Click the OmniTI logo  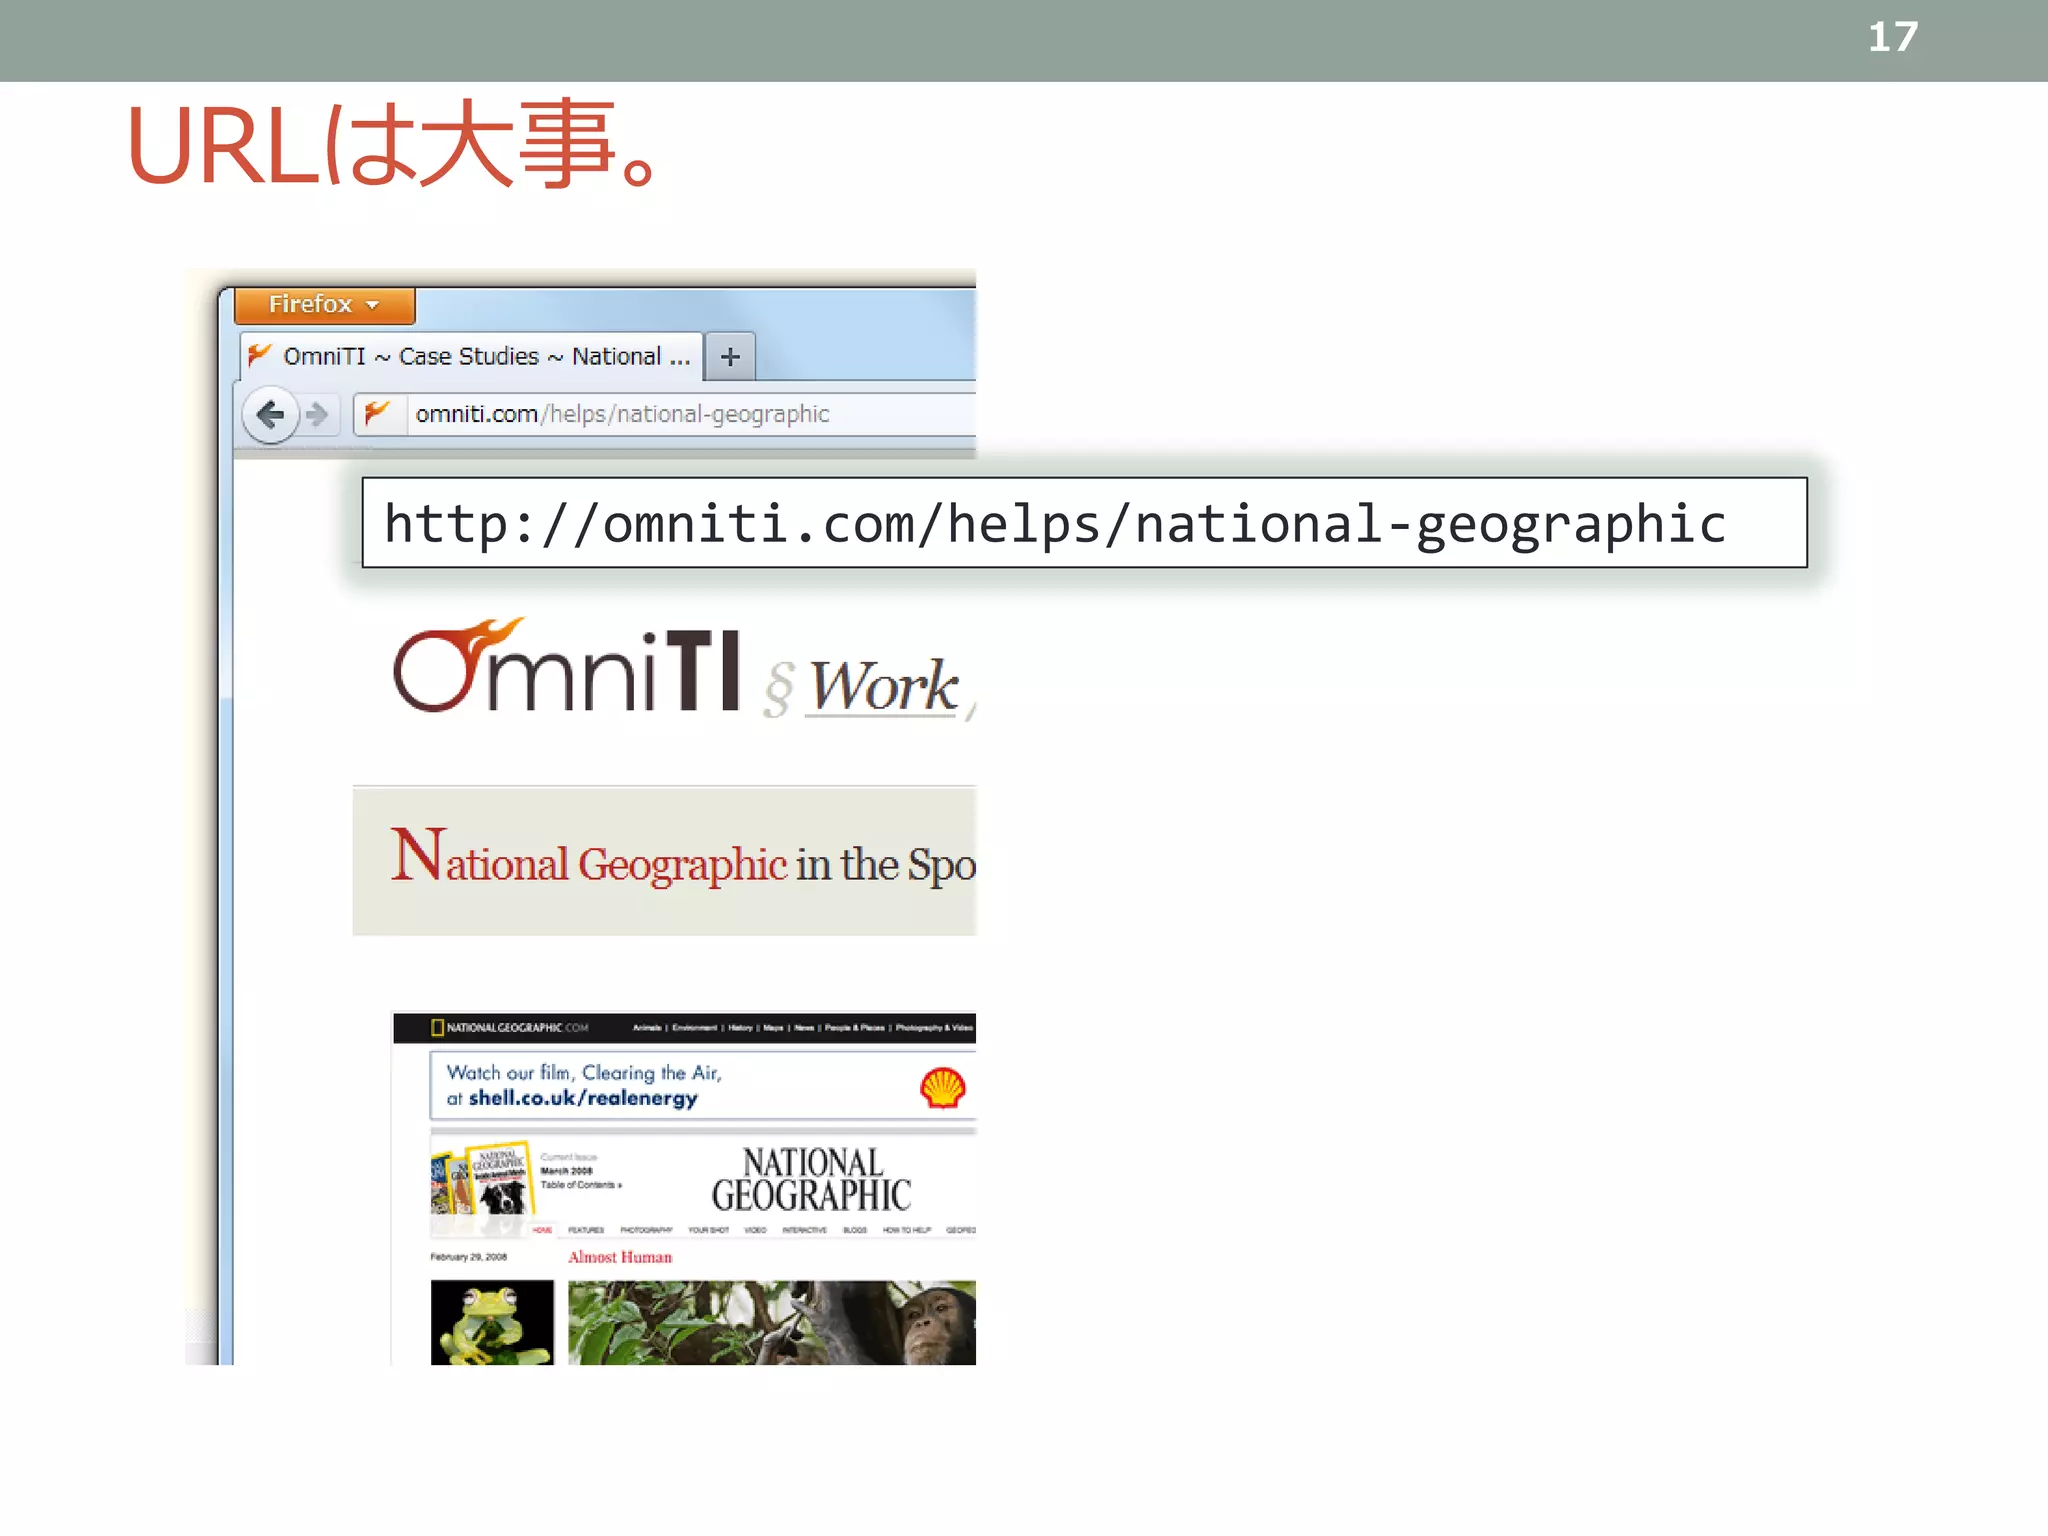click(566, 667)
